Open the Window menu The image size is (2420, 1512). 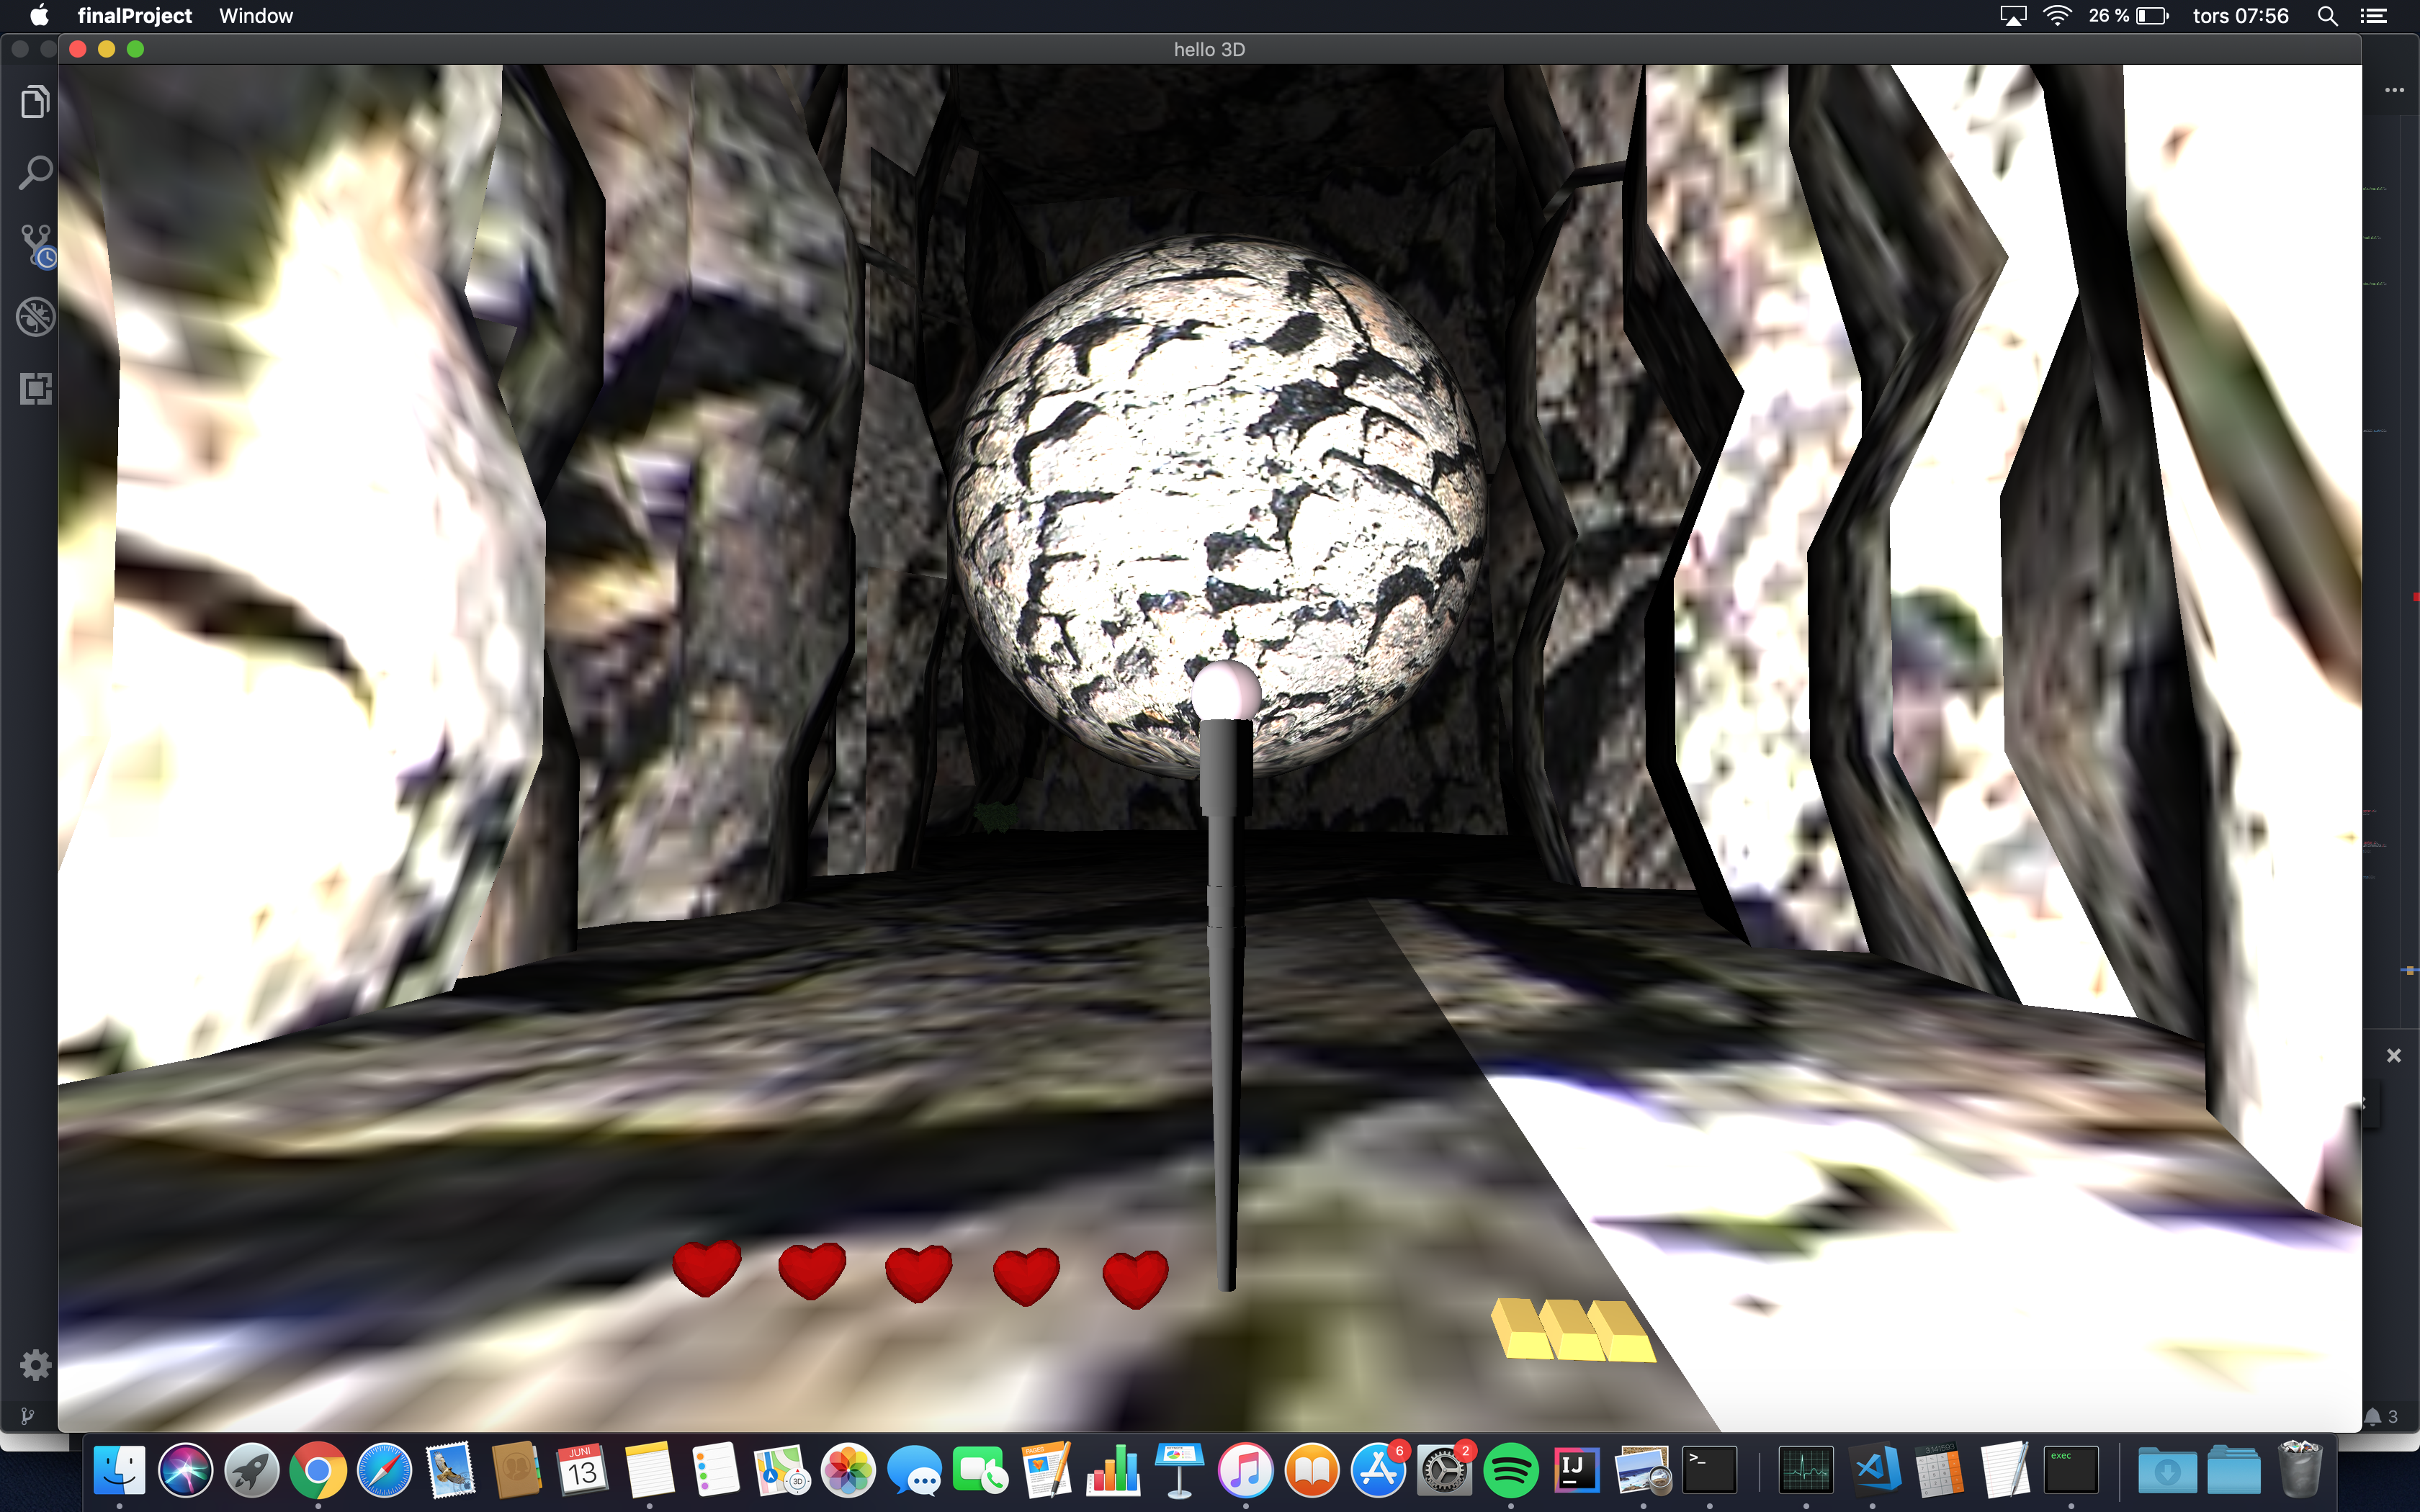pos(256,15)
